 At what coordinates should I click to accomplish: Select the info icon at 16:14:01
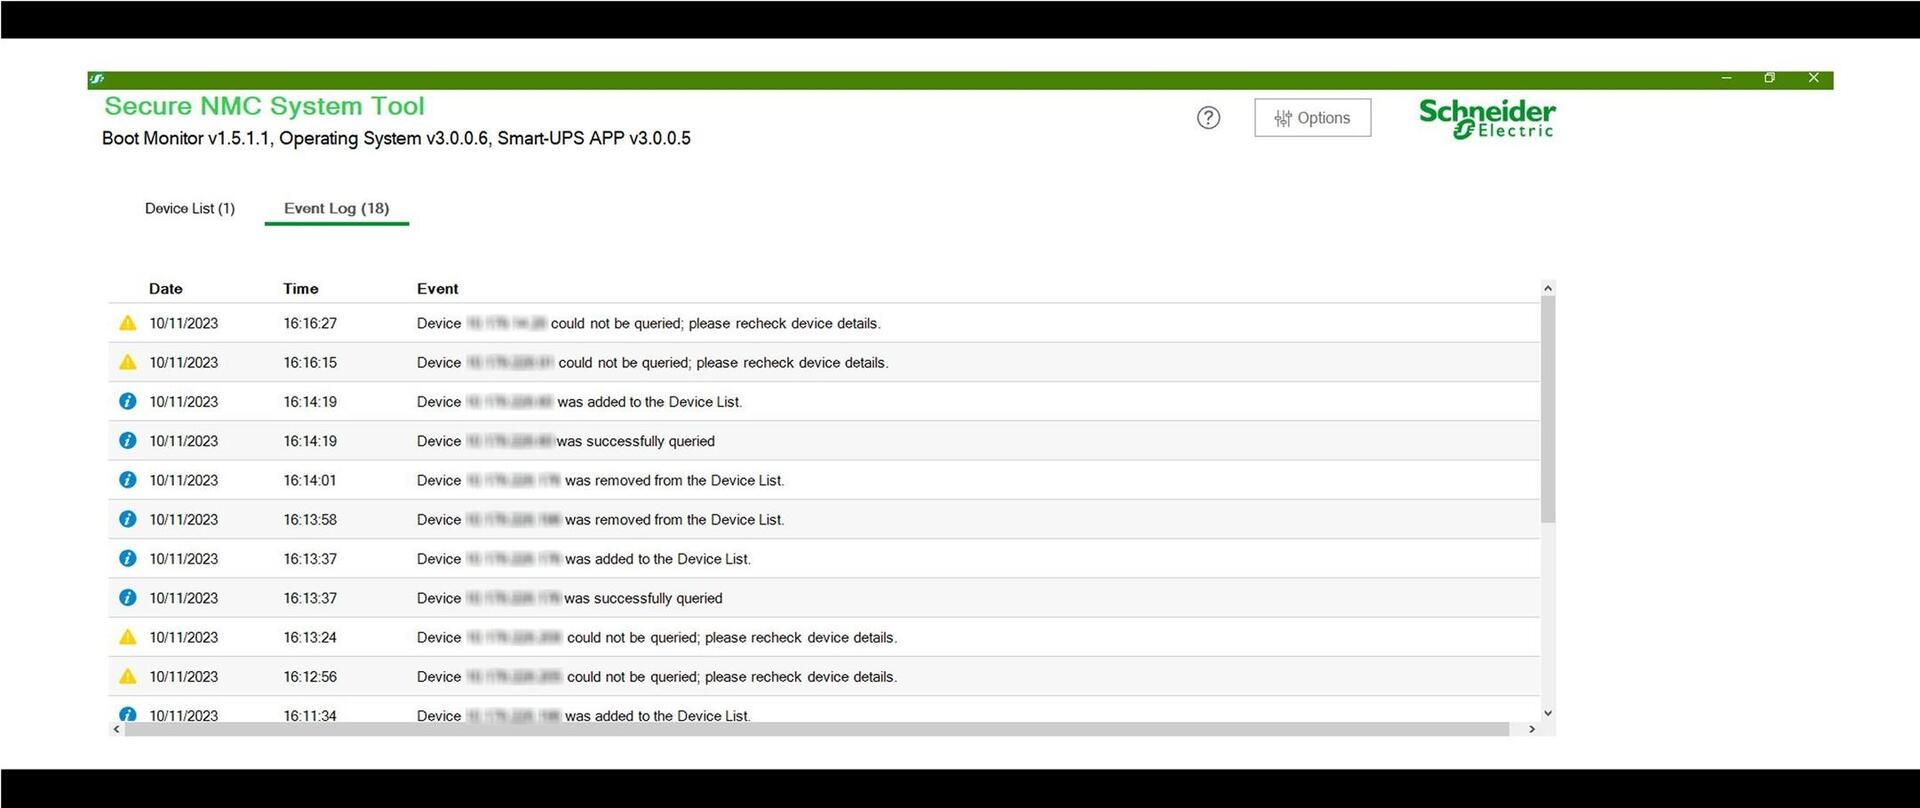[128, 480]
